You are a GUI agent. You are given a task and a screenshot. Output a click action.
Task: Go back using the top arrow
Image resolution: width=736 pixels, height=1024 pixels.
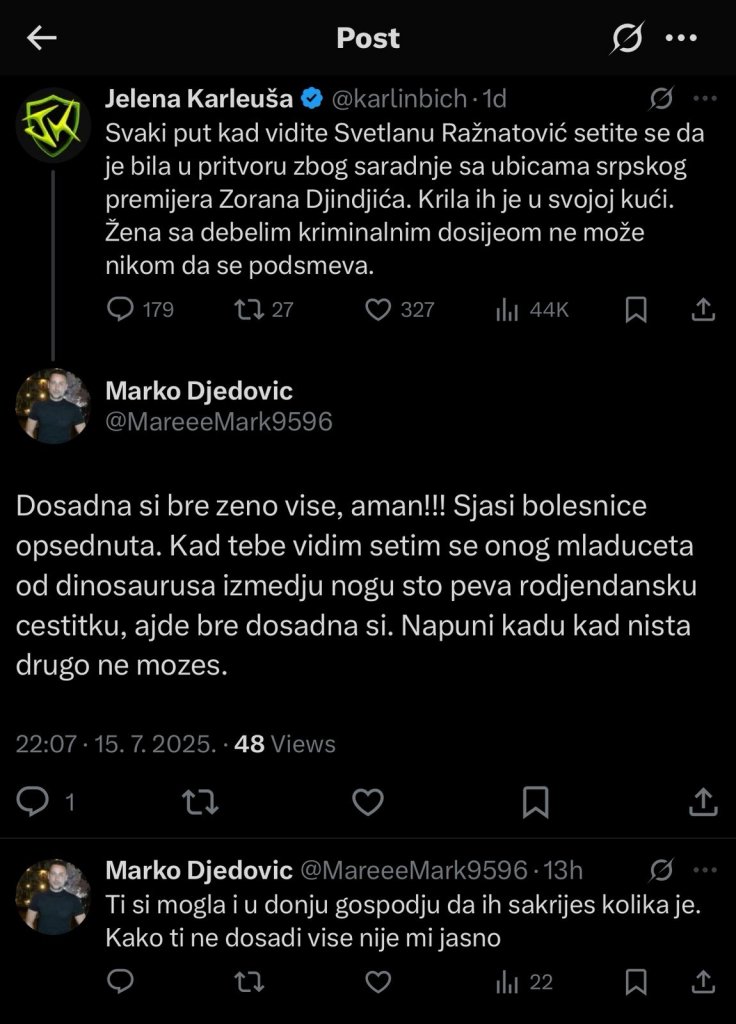[42, 38]
